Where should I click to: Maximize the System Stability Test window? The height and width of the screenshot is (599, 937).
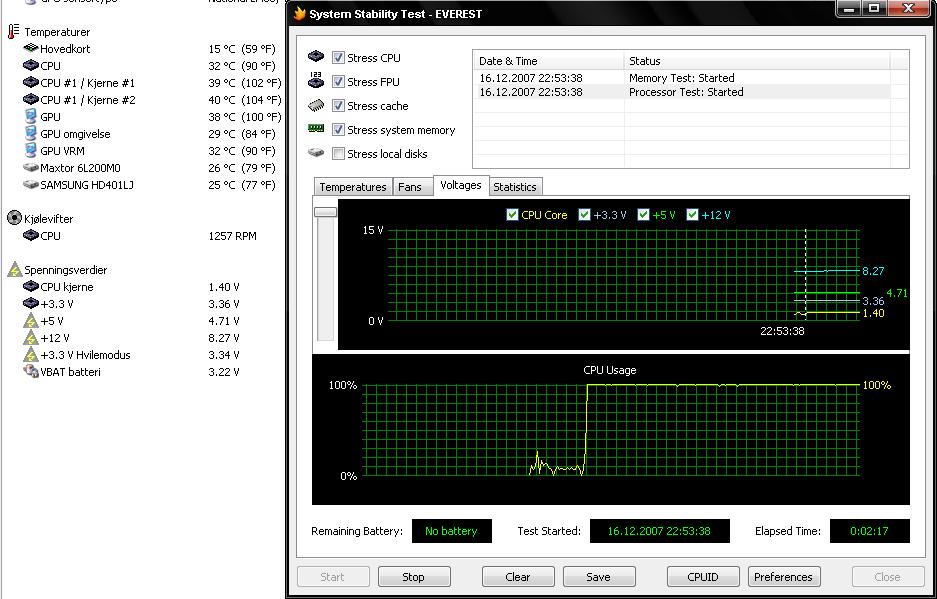click(875, 8)
